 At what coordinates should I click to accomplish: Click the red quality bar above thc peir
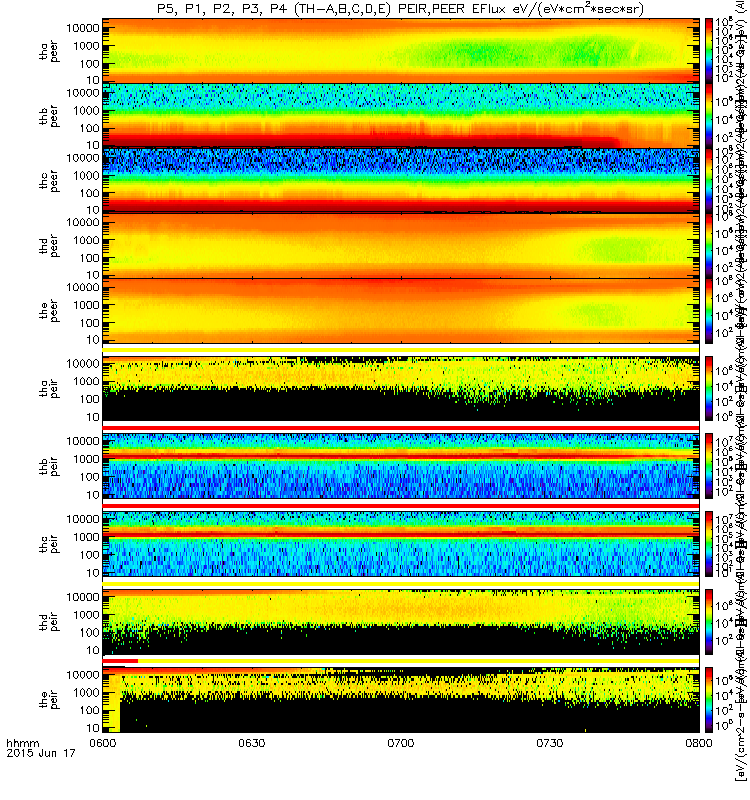tap(401, 506)
